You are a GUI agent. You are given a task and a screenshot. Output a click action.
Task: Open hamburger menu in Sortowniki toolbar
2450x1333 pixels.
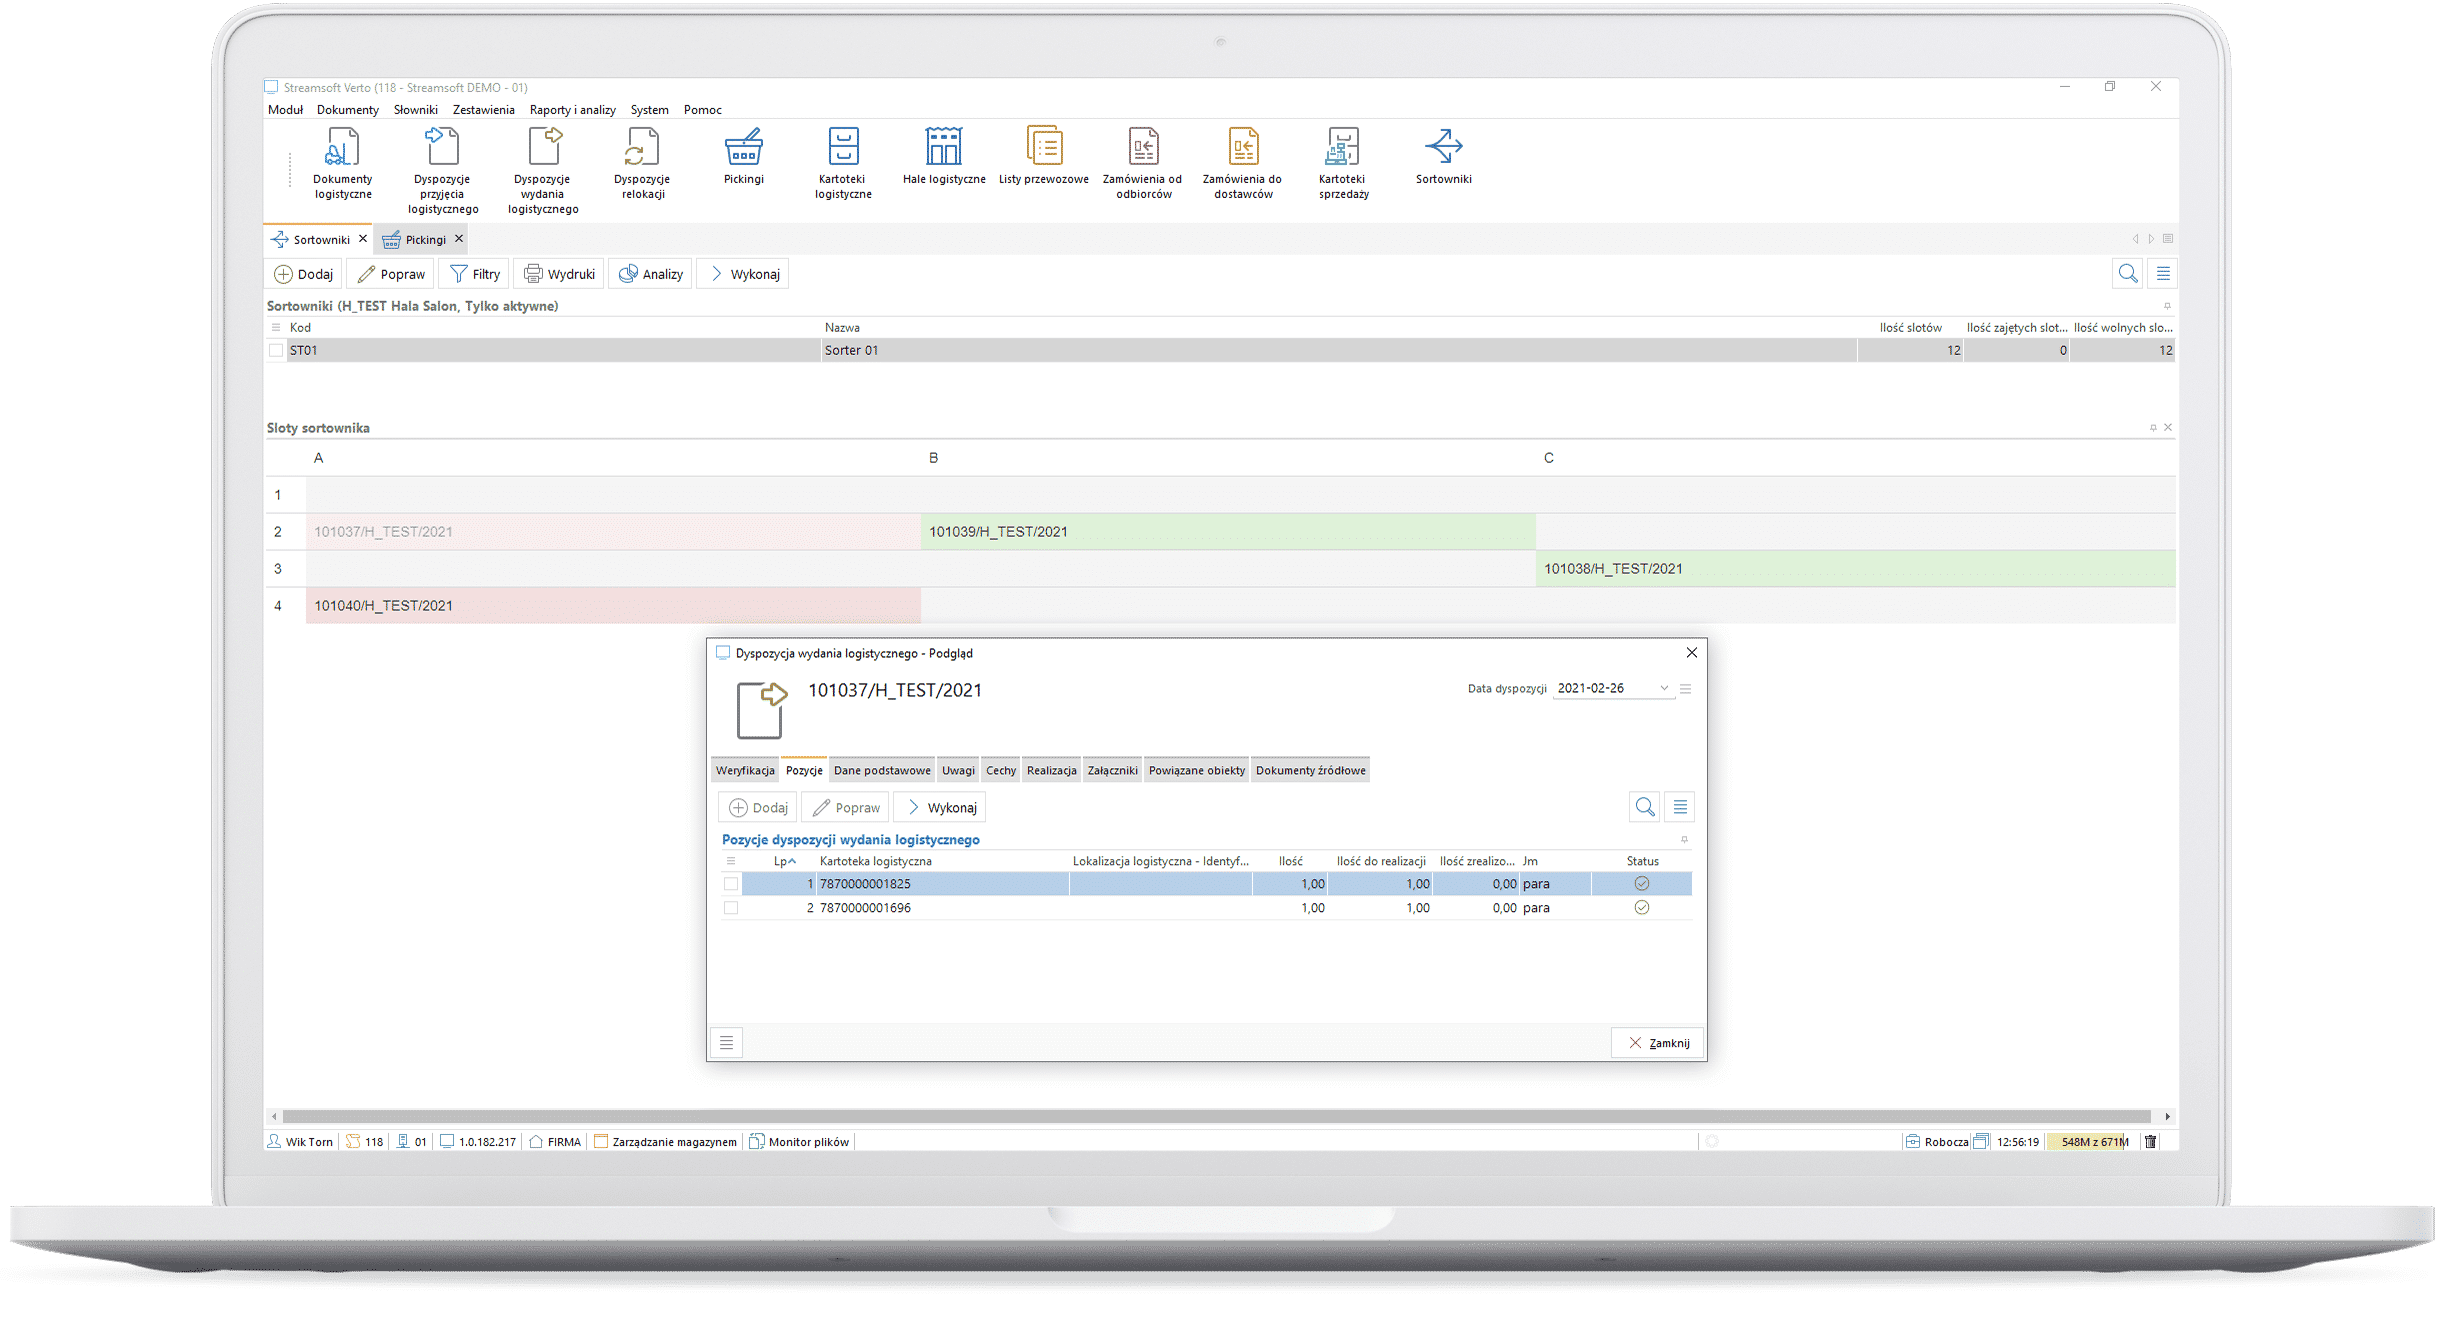(2163, 274)
